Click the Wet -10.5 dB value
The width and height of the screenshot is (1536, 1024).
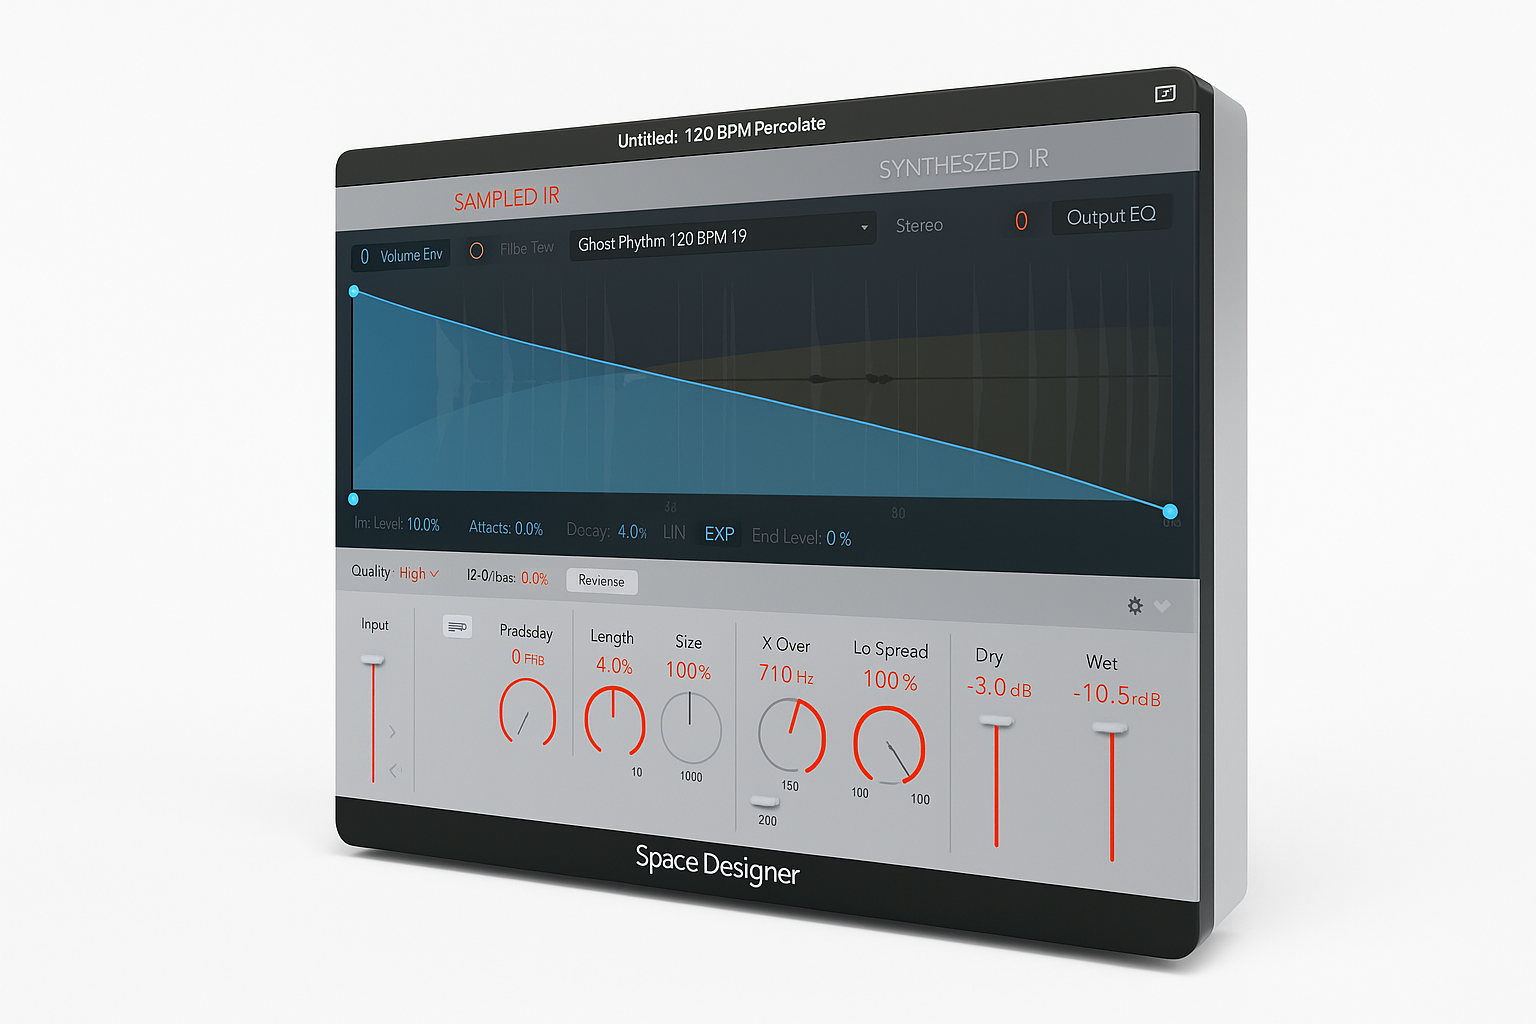[1117, 694]
